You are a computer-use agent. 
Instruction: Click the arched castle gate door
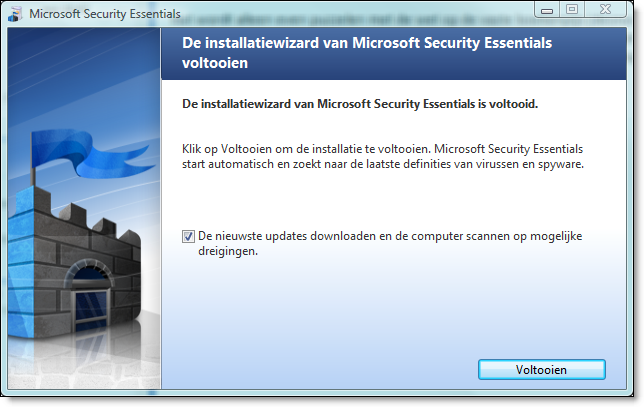90,297
